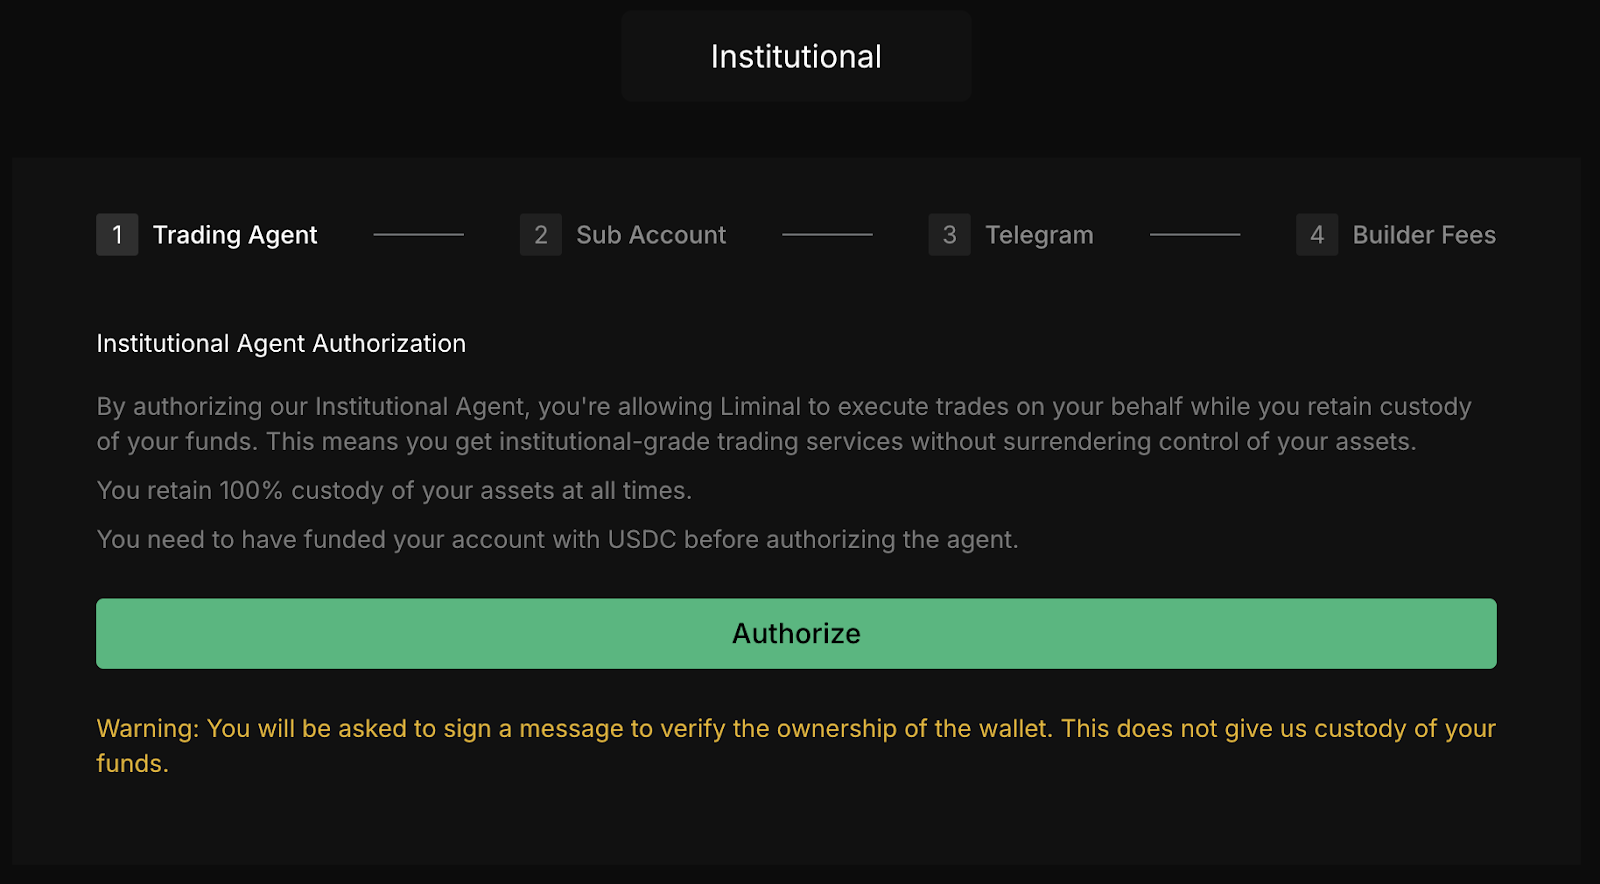This screenshot has width=1600, height=884.
Task: Click the Institutional Agent Authorization heading
Action: (x=281, y=343)
